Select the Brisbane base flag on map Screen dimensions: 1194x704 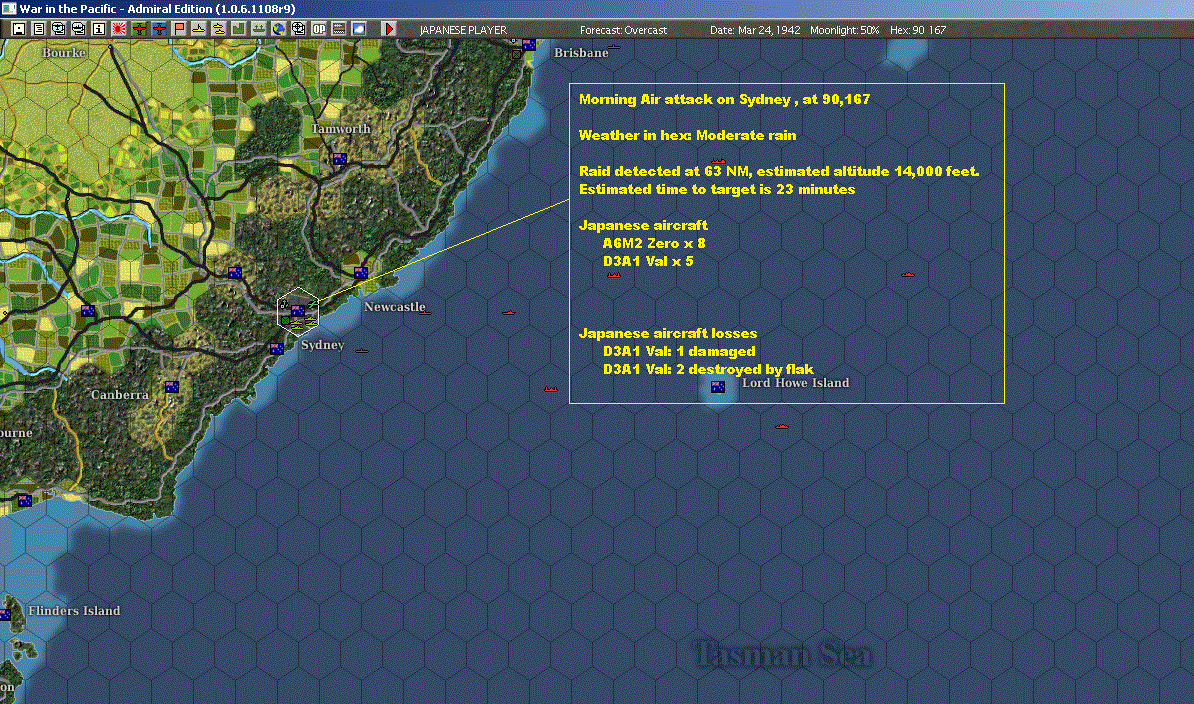click(528, 45)
